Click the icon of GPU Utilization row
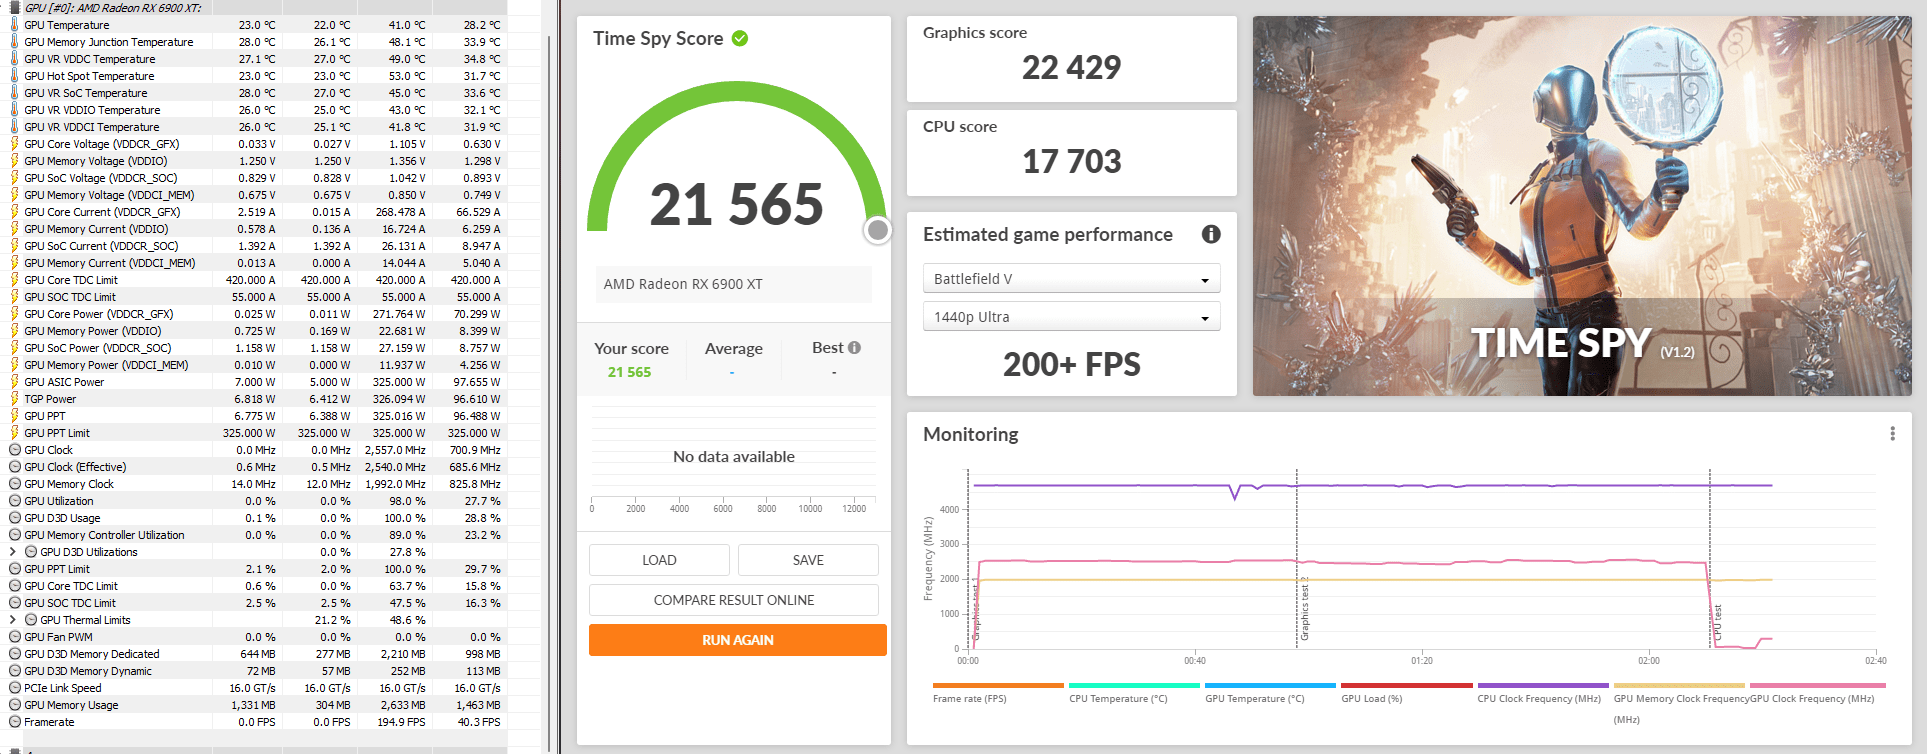 (14, 501)
